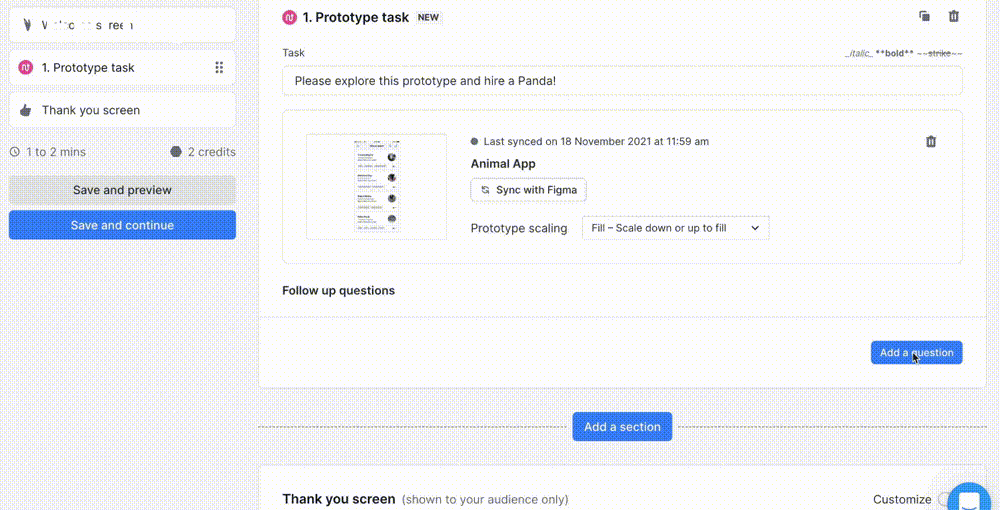Open the Prototype scaling dropdown

[675, 228]
